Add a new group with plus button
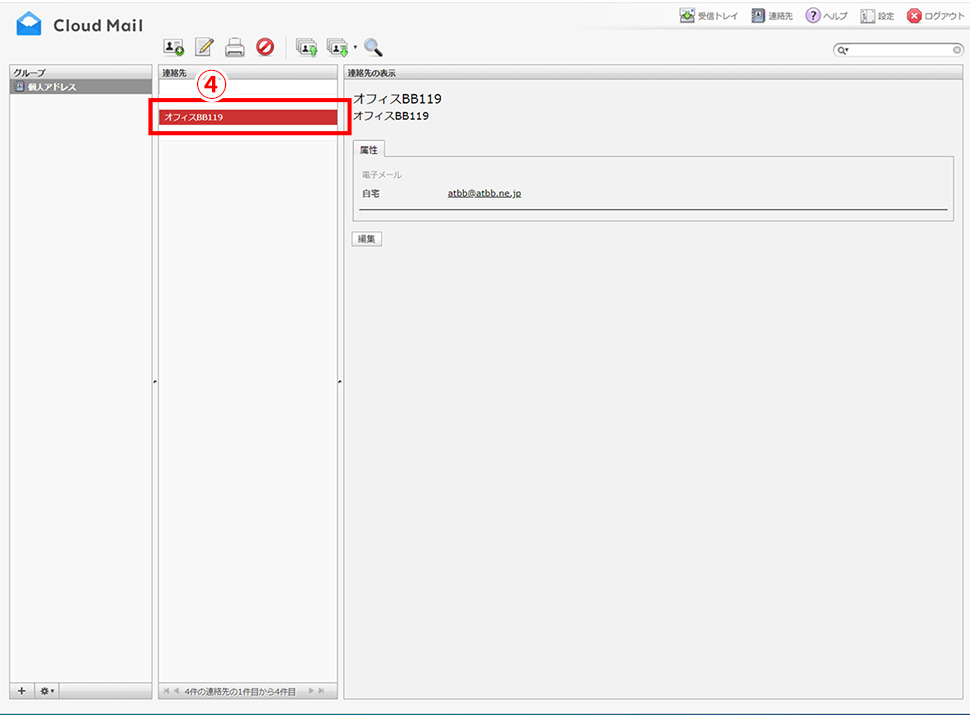The height and width of the screenshot is (715, 970). (x=22, y=691)
